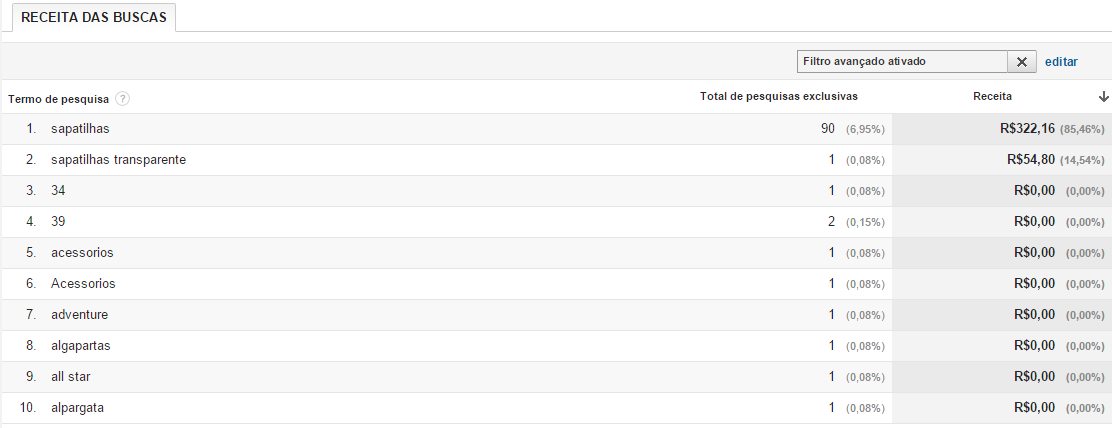Click the Termo de pesquisa header

tap(58, 98)
